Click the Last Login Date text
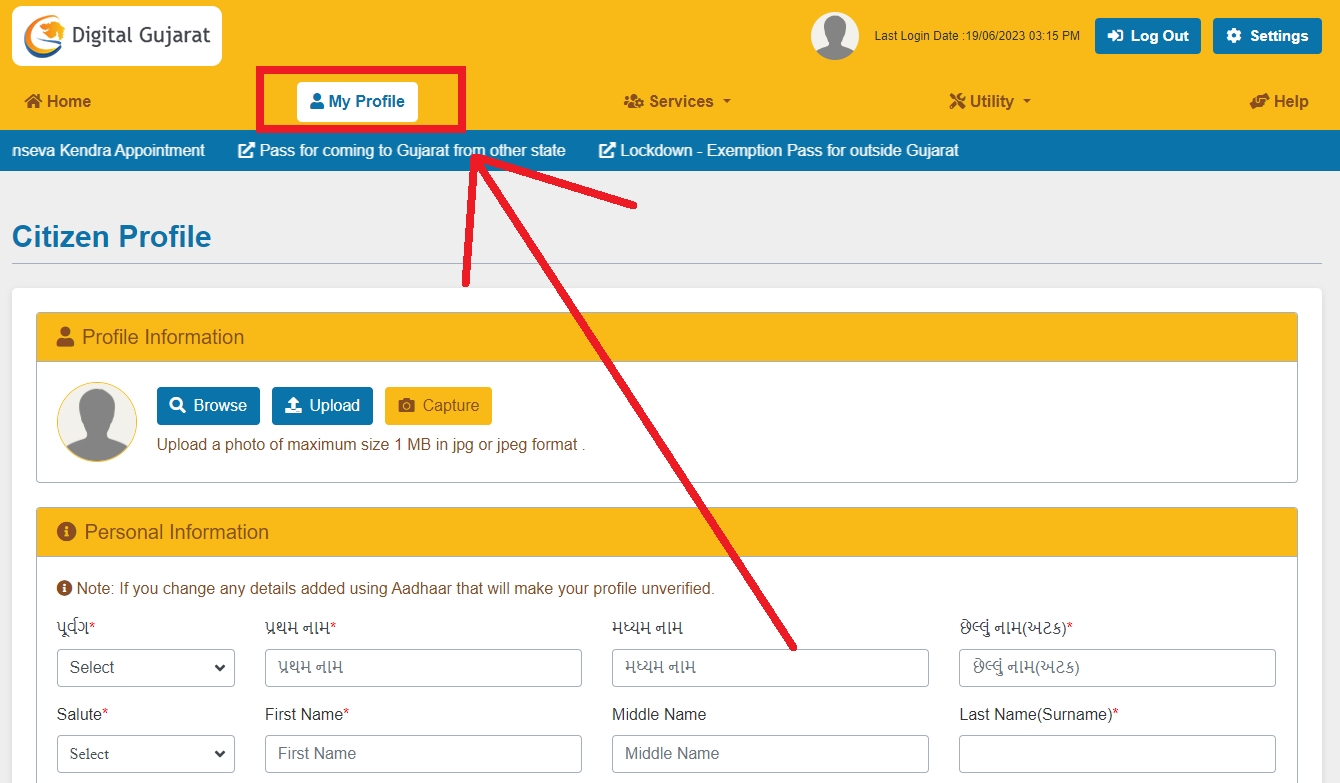 pos(977,36)
